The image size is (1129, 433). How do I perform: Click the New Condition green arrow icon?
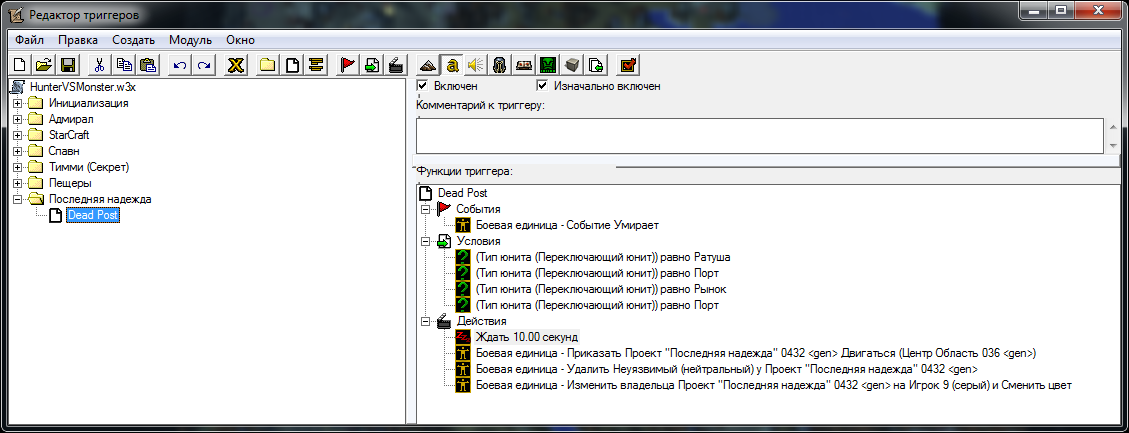pyautogui.click(x=372, y=66)
